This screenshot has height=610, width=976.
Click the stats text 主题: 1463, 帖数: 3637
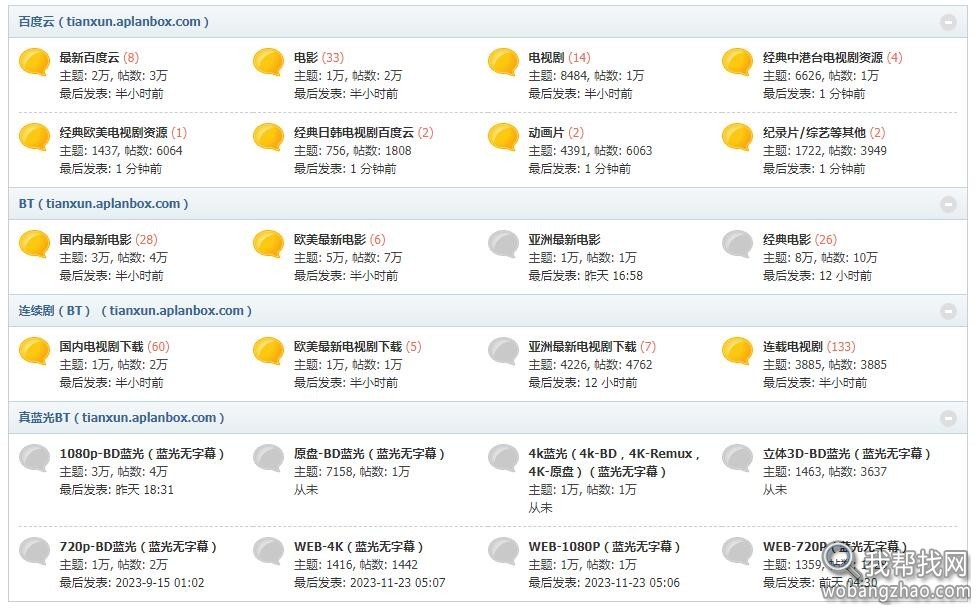(x=825, y=472)
